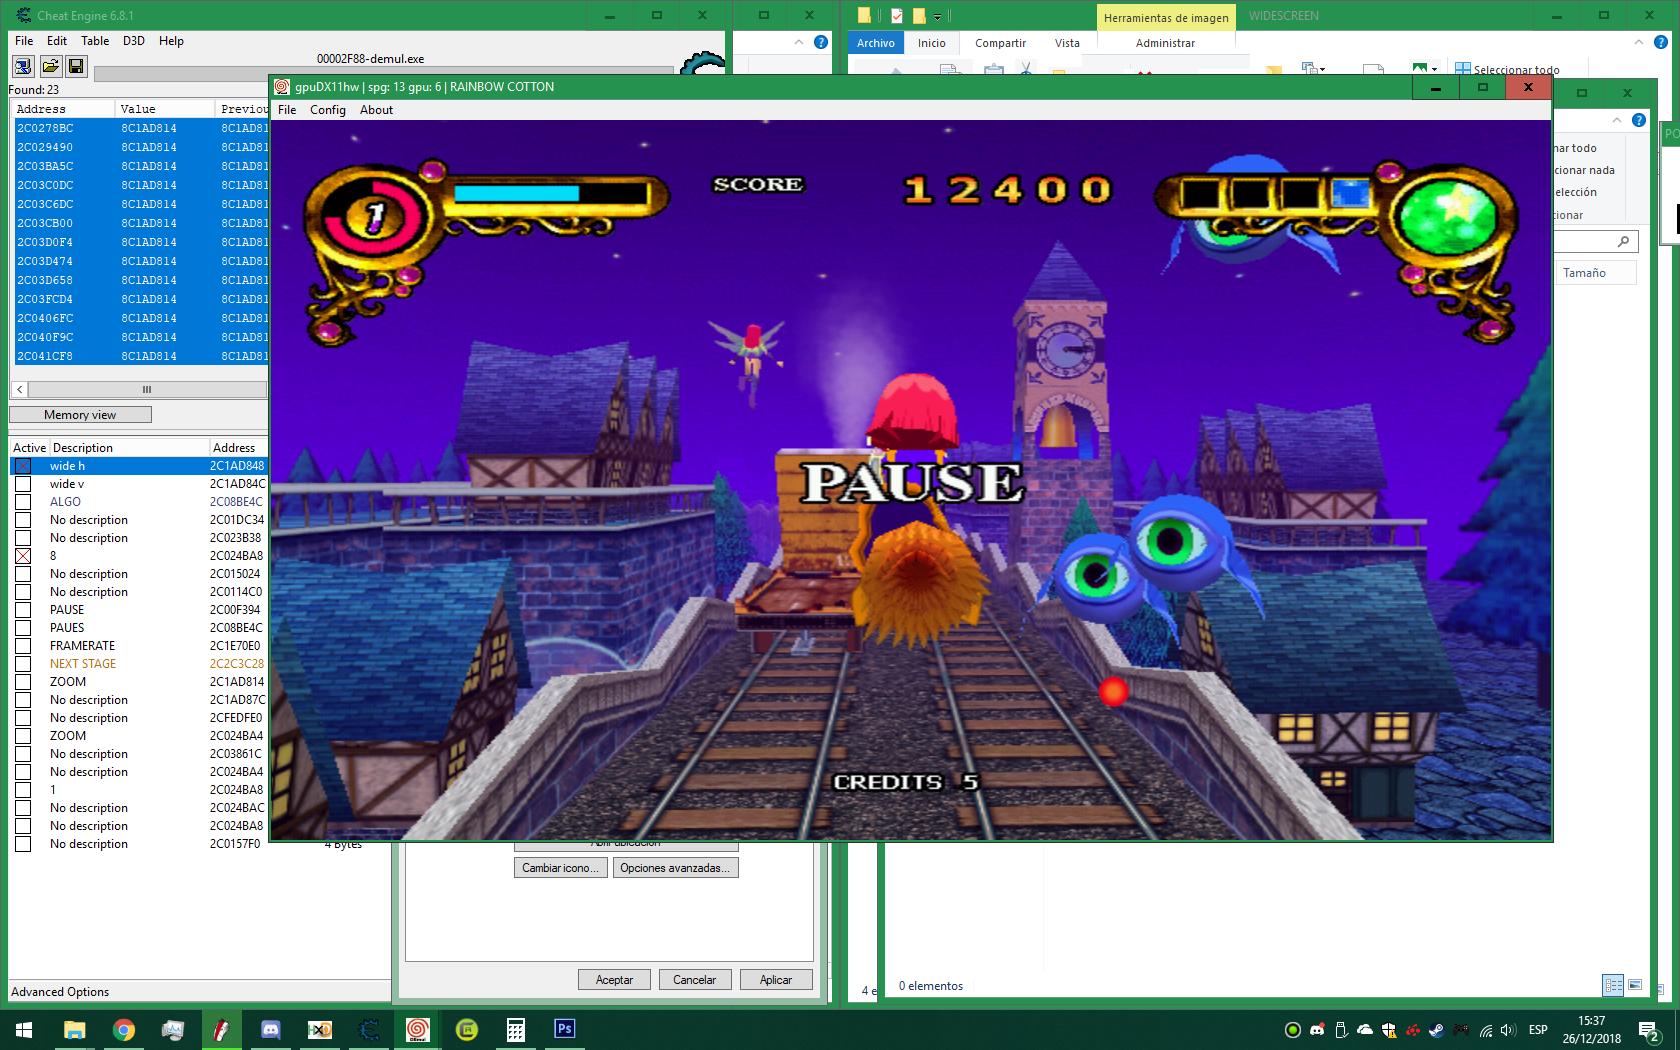Click the volume speaker tray icon

pos(1509,1030)
